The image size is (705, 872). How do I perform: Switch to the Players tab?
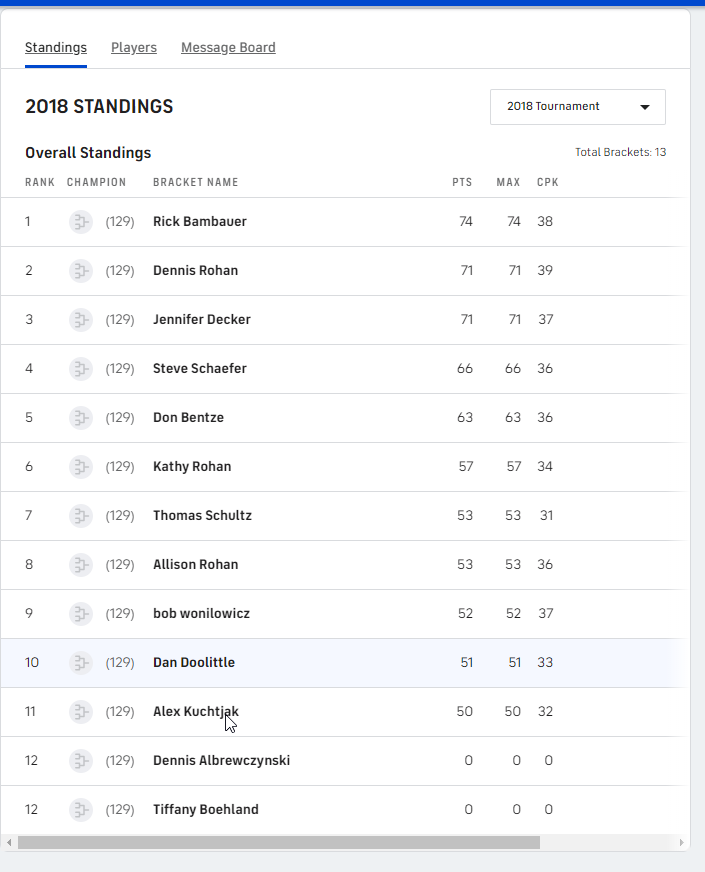tap(134, 48)
